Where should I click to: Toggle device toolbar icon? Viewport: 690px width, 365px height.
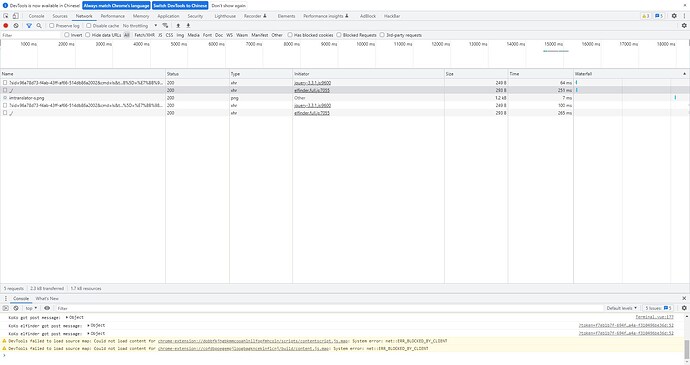click(x=15, y=16)
